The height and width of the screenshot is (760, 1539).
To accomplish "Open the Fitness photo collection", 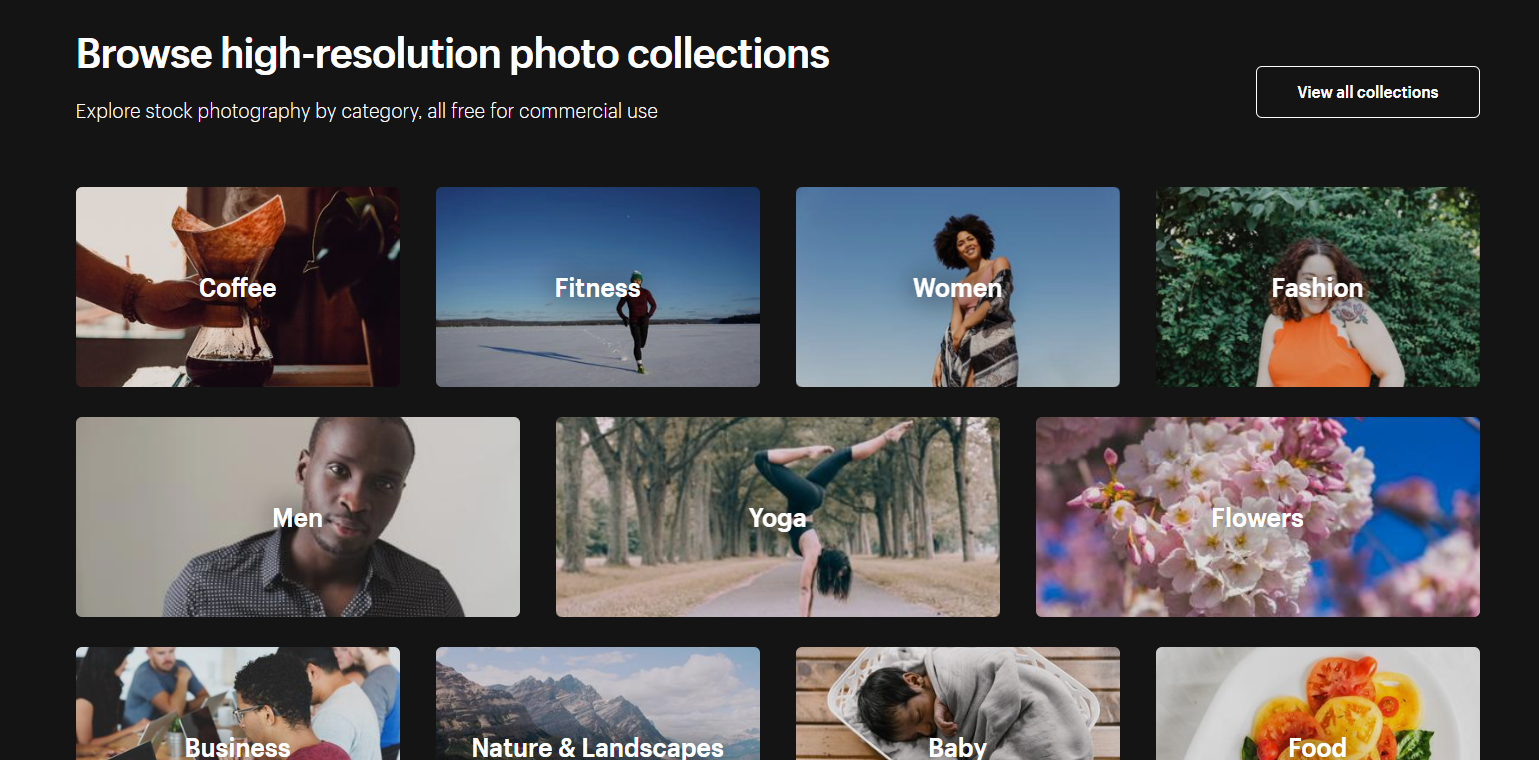I will 598,287.
